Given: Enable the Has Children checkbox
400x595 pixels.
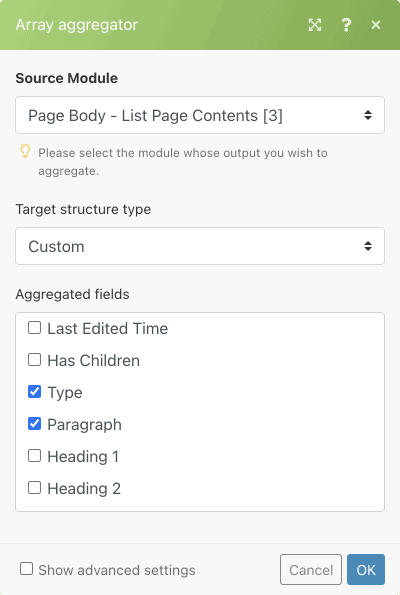Looking at the screenshot, I should point(35,360).
